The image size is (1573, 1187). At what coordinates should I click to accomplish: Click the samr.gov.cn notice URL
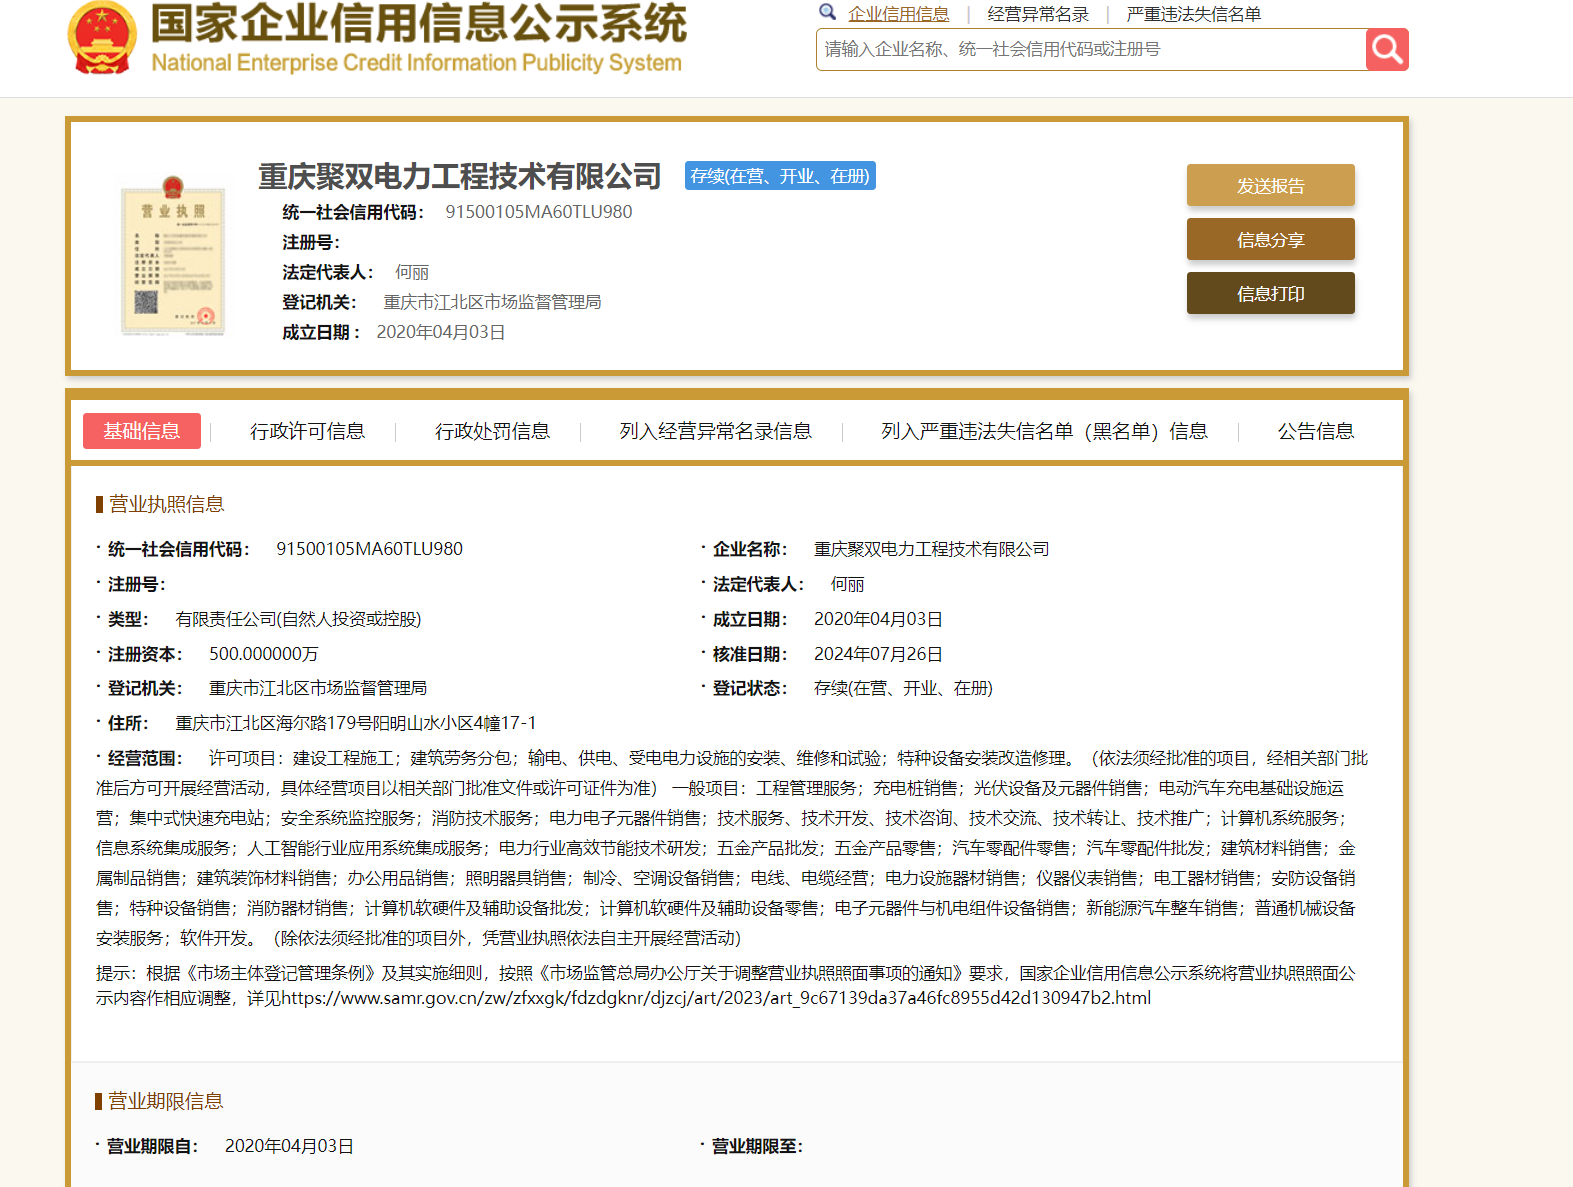(x=716, y=998)
